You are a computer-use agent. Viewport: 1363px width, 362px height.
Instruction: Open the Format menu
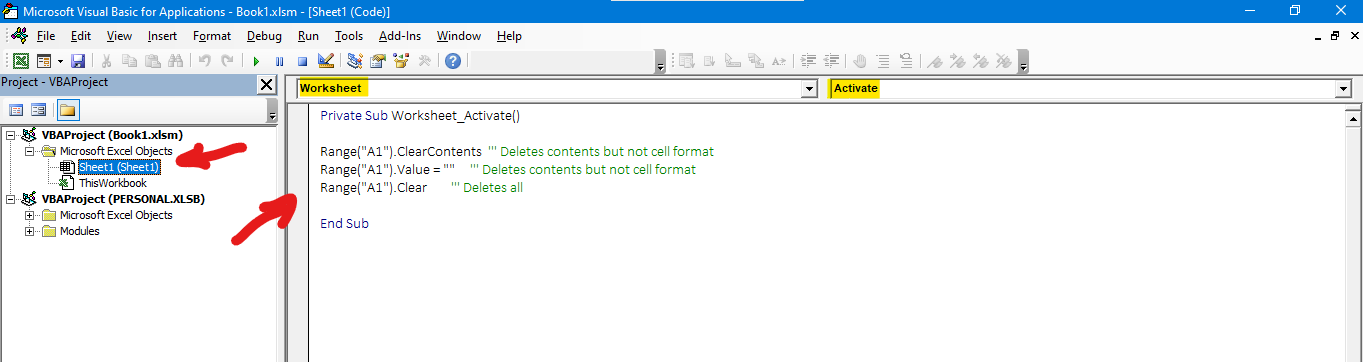pos(212,36)
